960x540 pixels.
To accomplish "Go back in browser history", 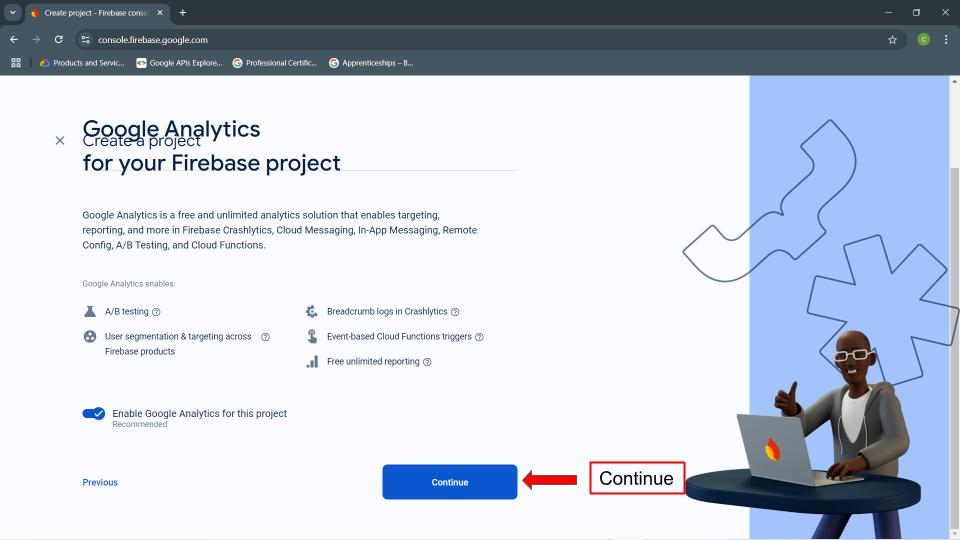I will pos(13,39).
